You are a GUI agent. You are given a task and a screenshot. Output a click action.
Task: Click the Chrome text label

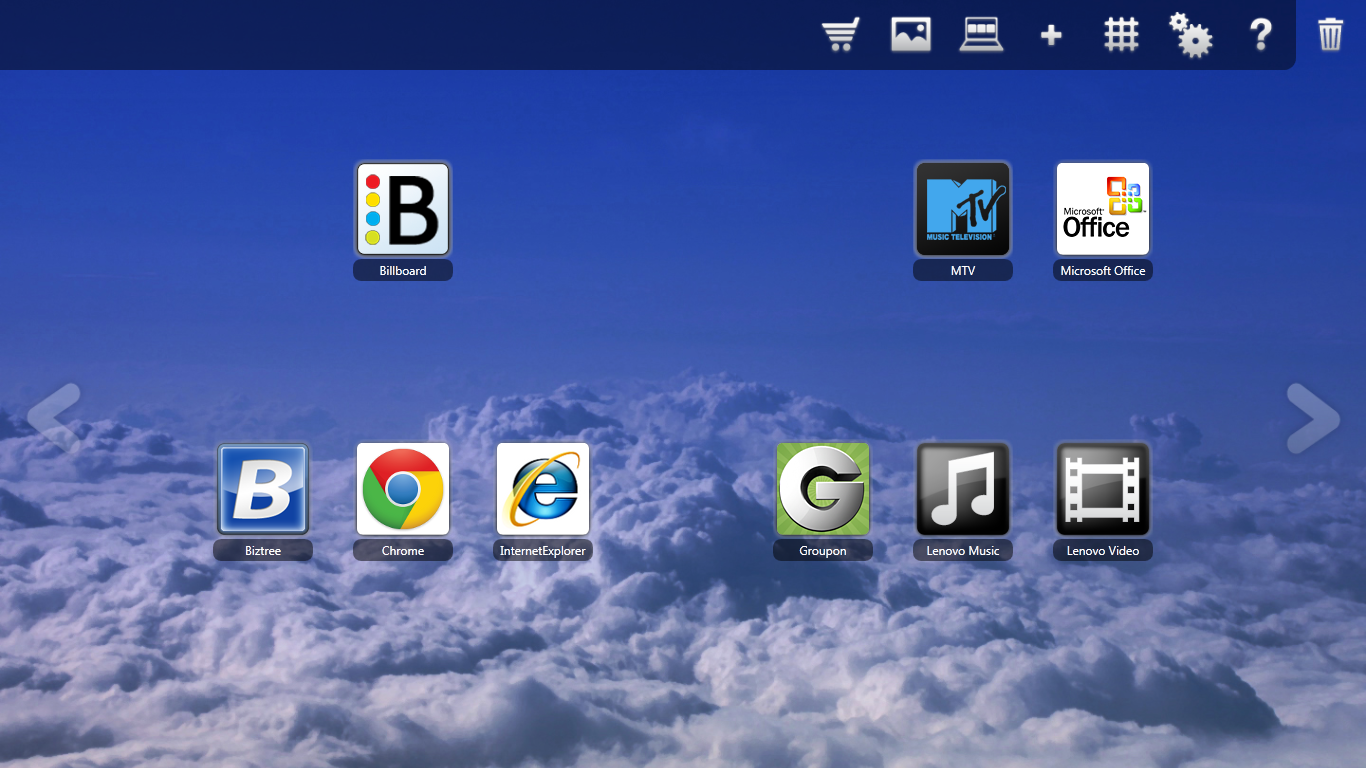click(403, 551)
